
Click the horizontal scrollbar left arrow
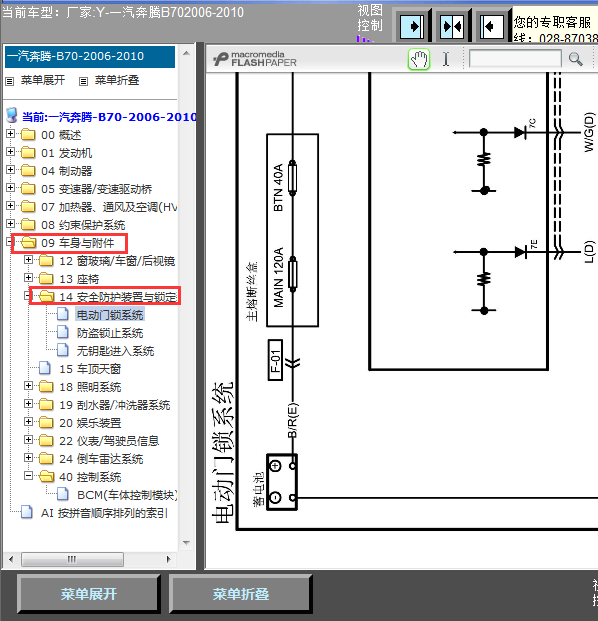tap(11, 559)
